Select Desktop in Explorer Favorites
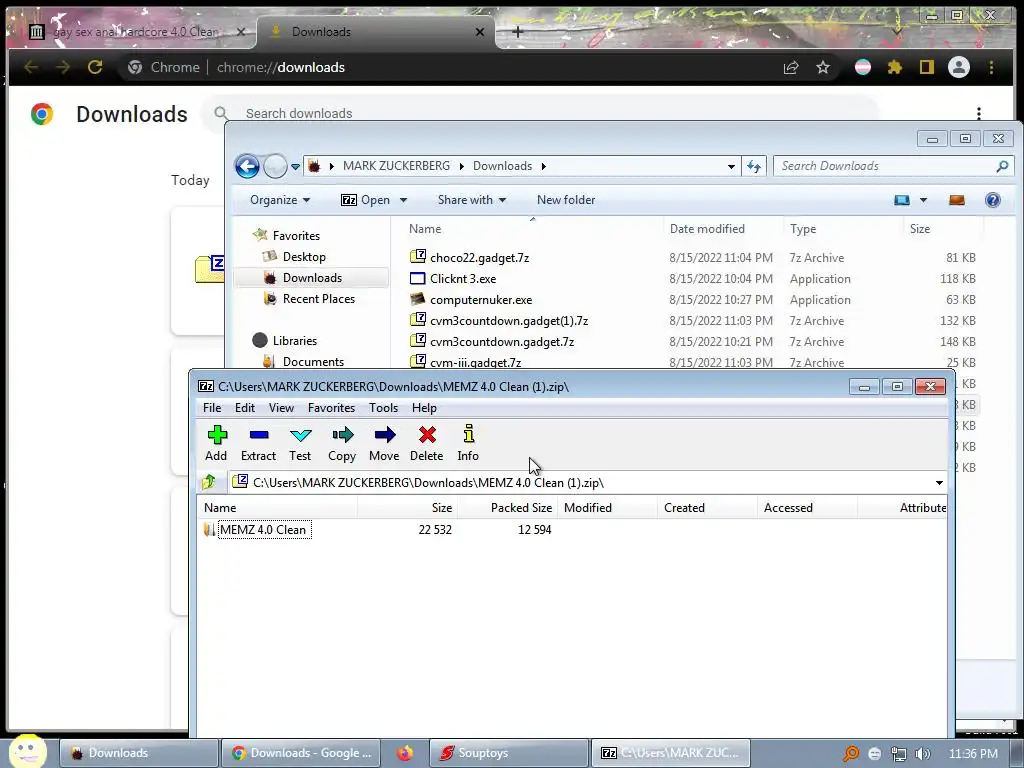This screenshot has height=768, width=1024. click(x=303, y=257)
